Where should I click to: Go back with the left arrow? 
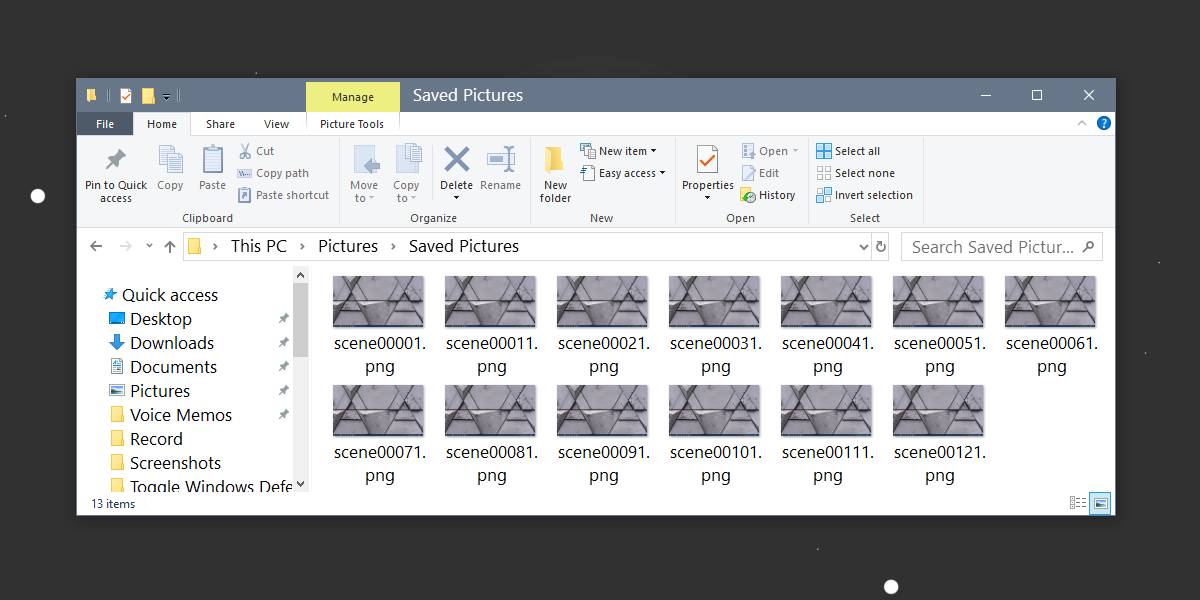click(96, 246)
